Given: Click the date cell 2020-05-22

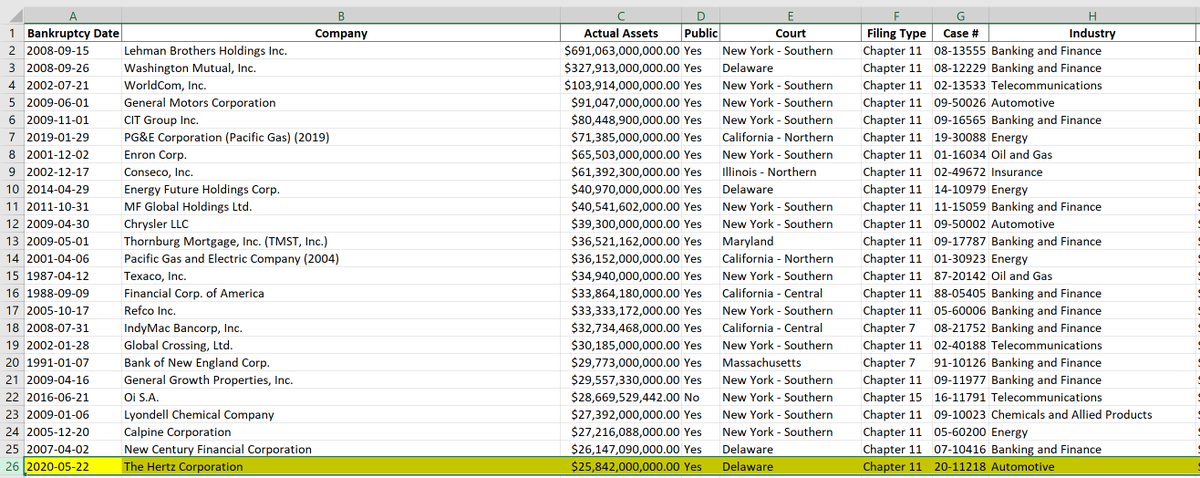Looking at the screenshot, I should [x=72, y=466].
